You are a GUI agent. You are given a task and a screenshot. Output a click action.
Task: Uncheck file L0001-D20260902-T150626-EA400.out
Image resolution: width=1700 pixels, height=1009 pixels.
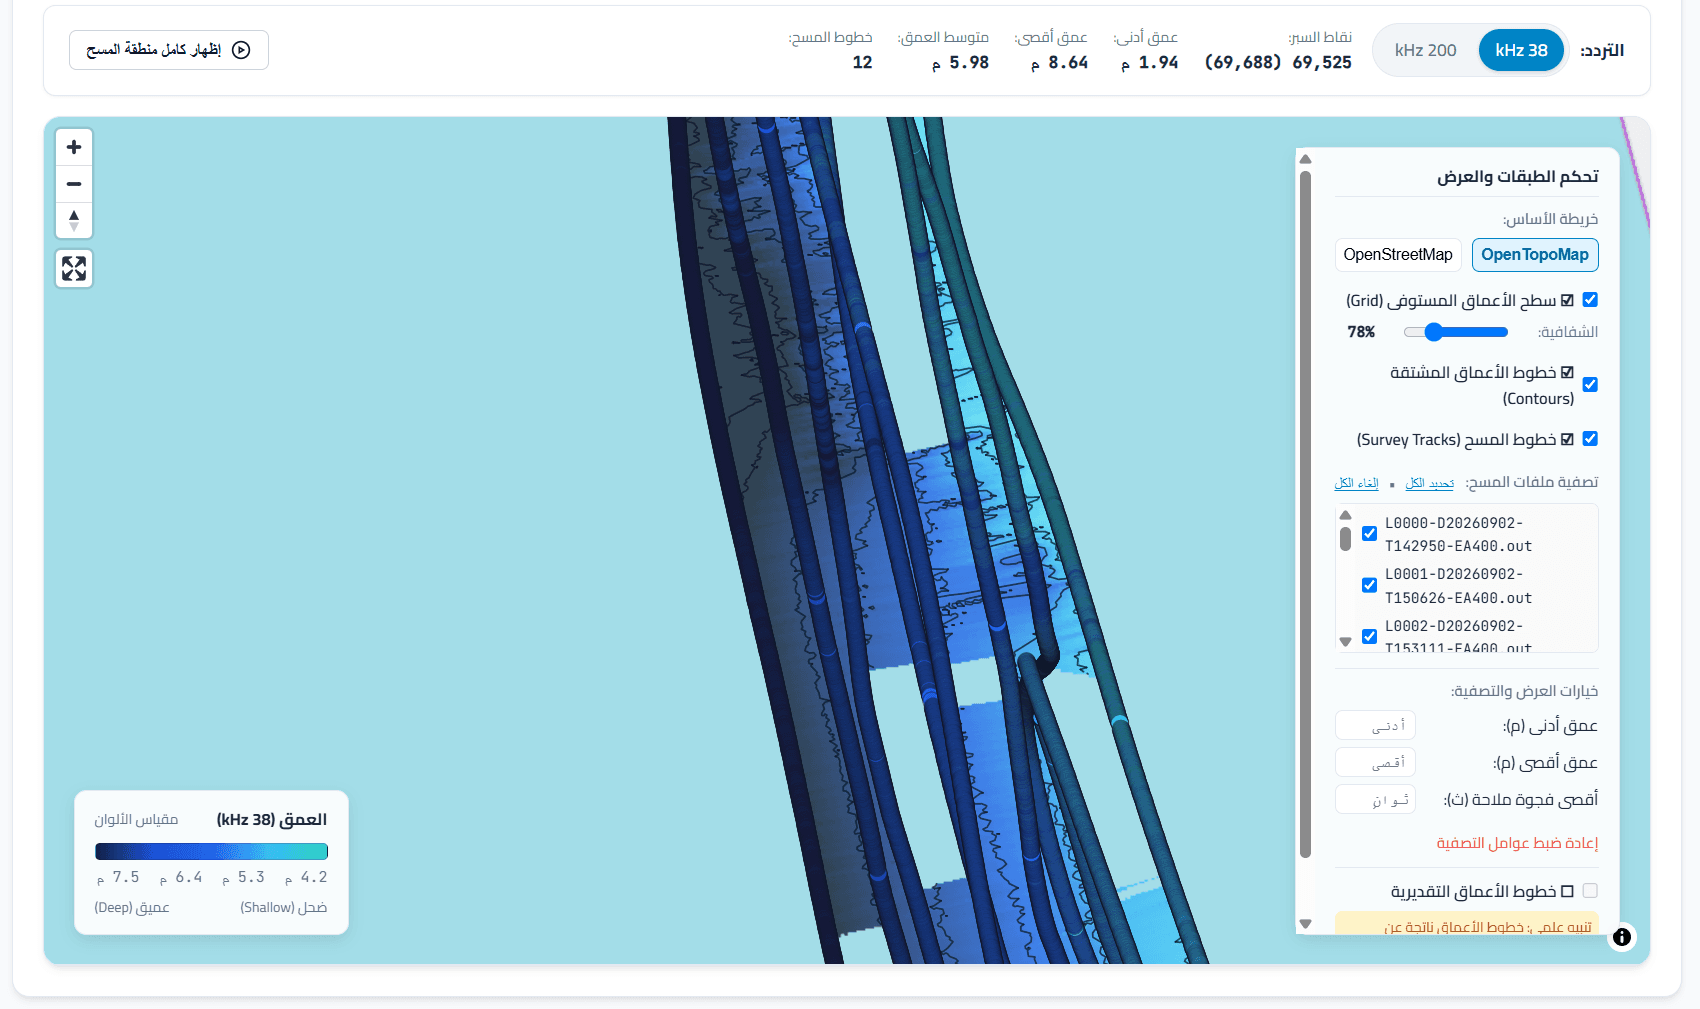click(x=1369, y=586)
